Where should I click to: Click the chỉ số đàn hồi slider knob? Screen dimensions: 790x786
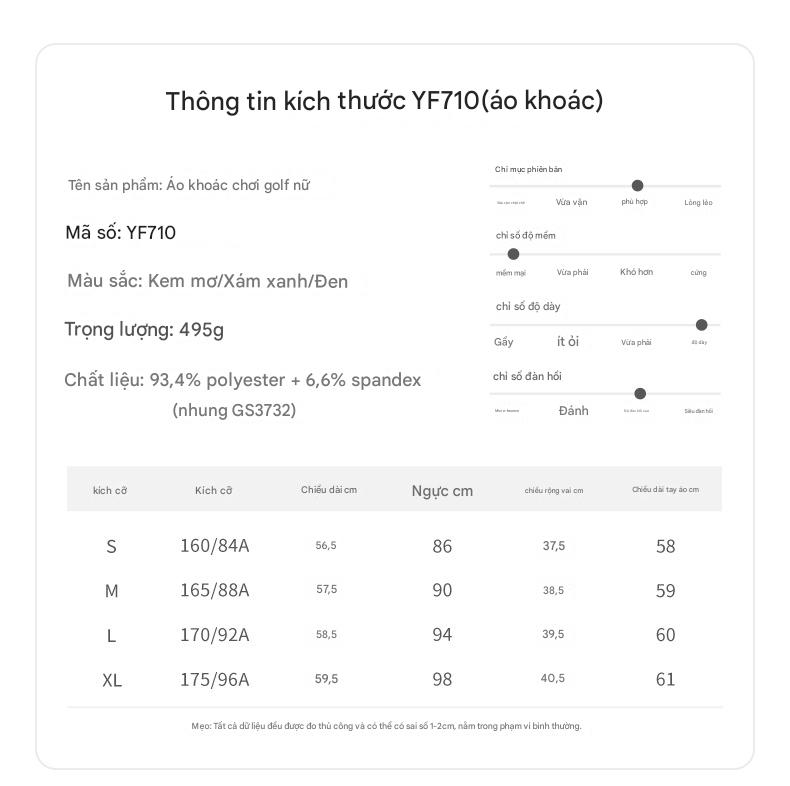[x=640, y=394]
